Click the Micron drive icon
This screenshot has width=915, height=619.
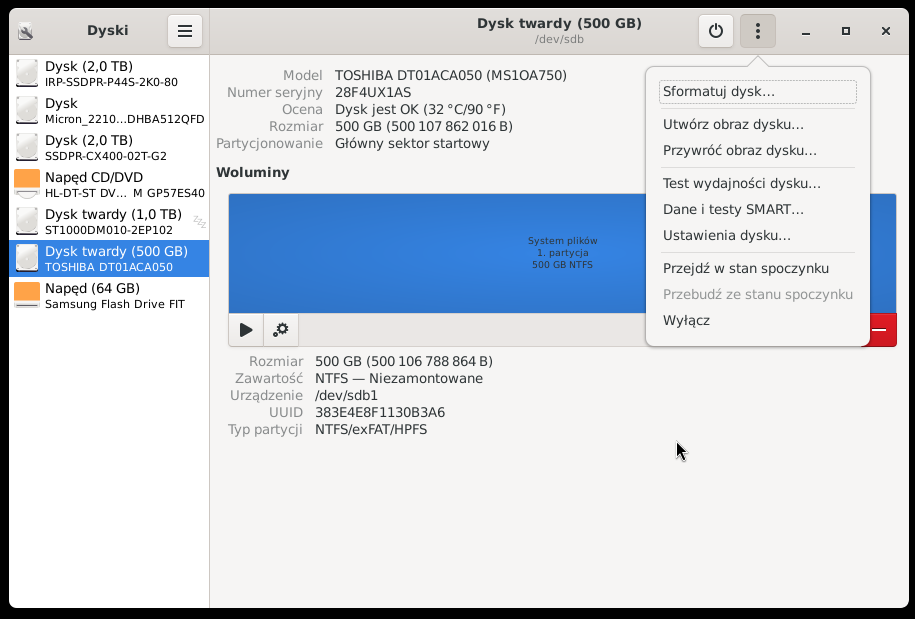(27, 110)
